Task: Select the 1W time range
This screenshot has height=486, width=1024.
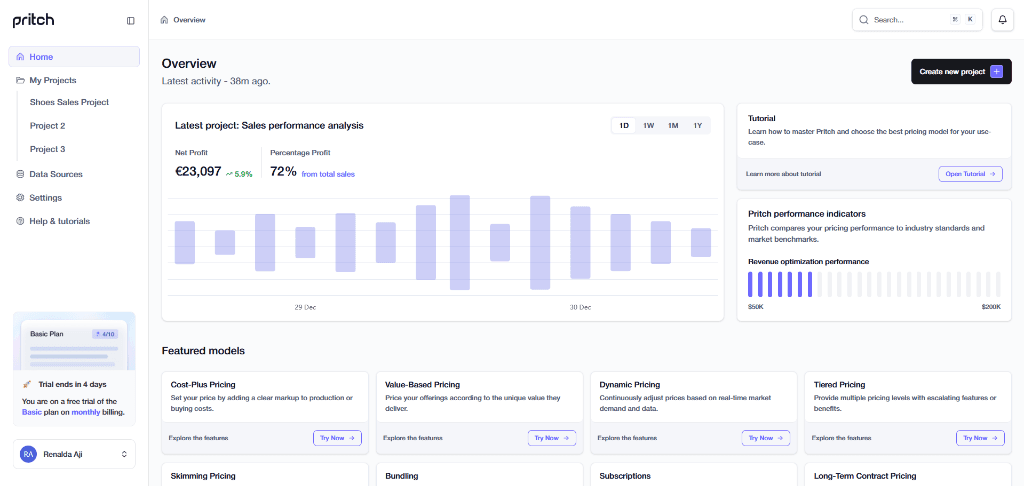Action: tap(648, 125)
